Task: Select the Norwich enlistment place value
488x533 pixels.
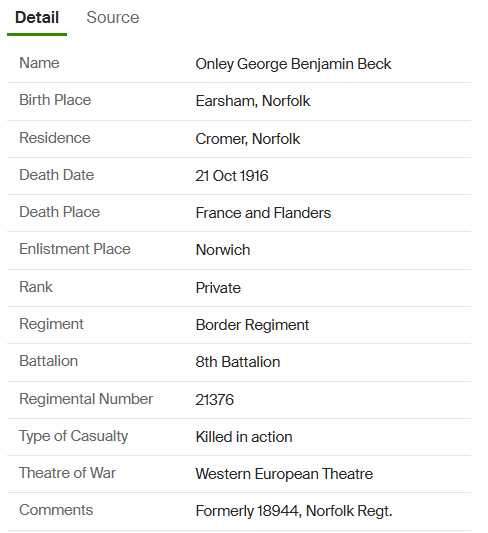Action: click(223, 250)
